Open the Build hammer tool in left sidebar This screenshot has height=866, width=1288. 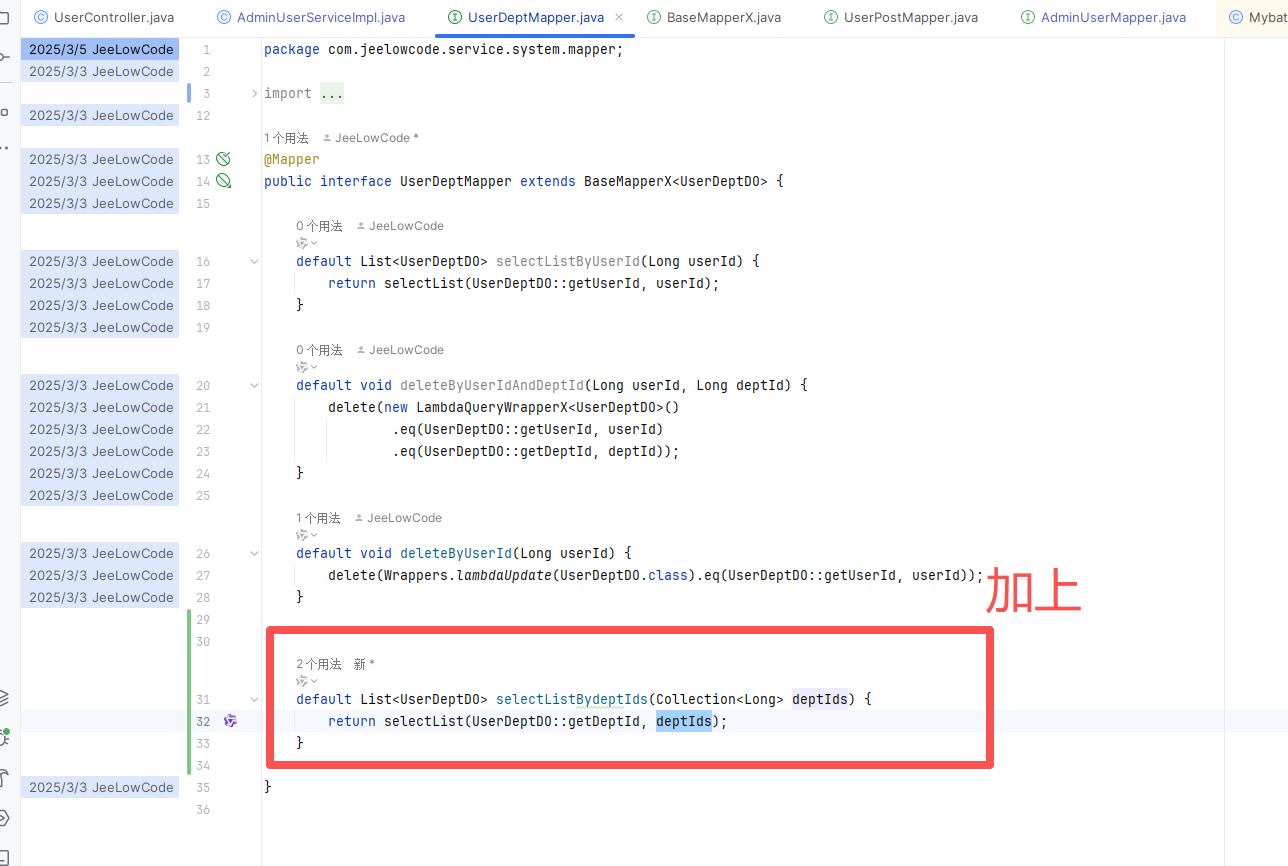point(5,777)
